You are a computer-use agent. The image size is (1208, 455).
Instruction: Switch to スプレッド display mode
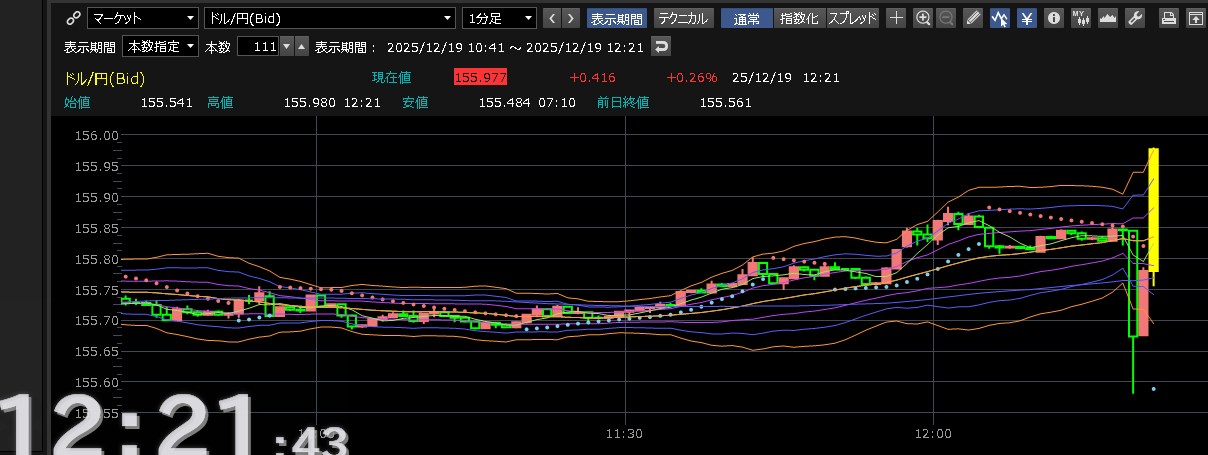coord(852,18)
